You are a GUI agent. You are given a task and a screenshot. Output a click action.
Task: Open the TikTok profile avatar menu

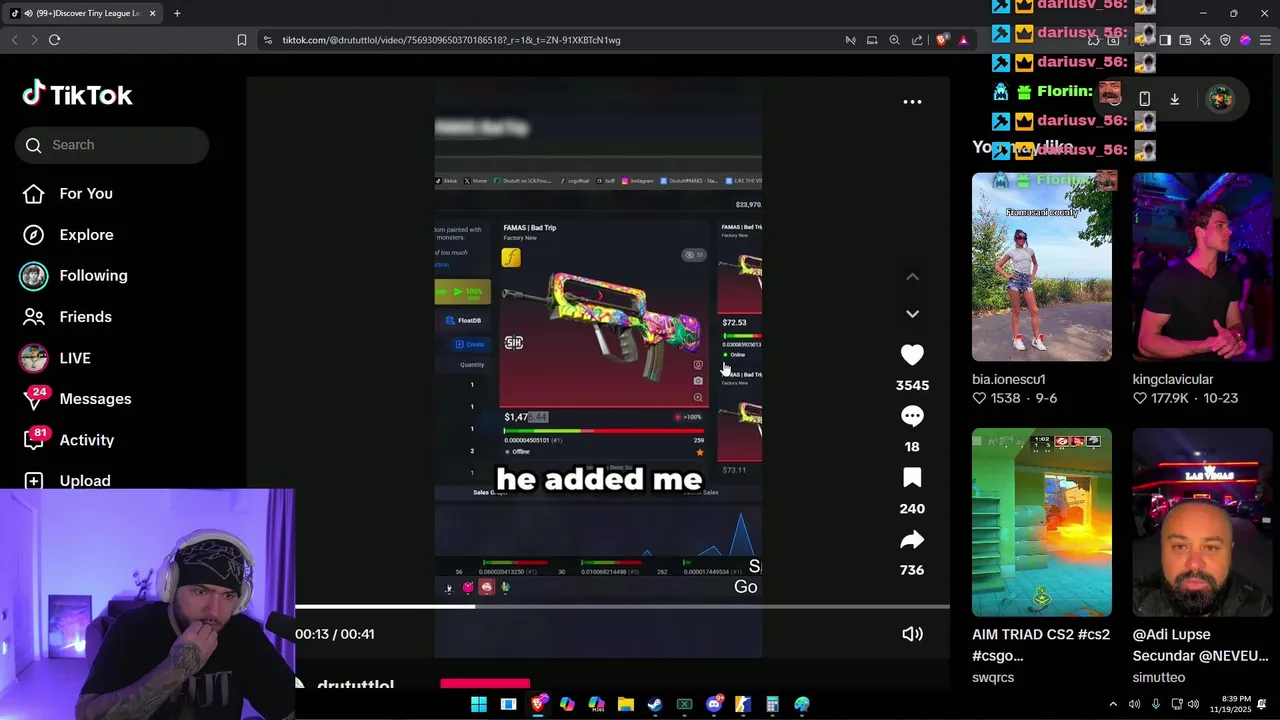(1219, 99)
